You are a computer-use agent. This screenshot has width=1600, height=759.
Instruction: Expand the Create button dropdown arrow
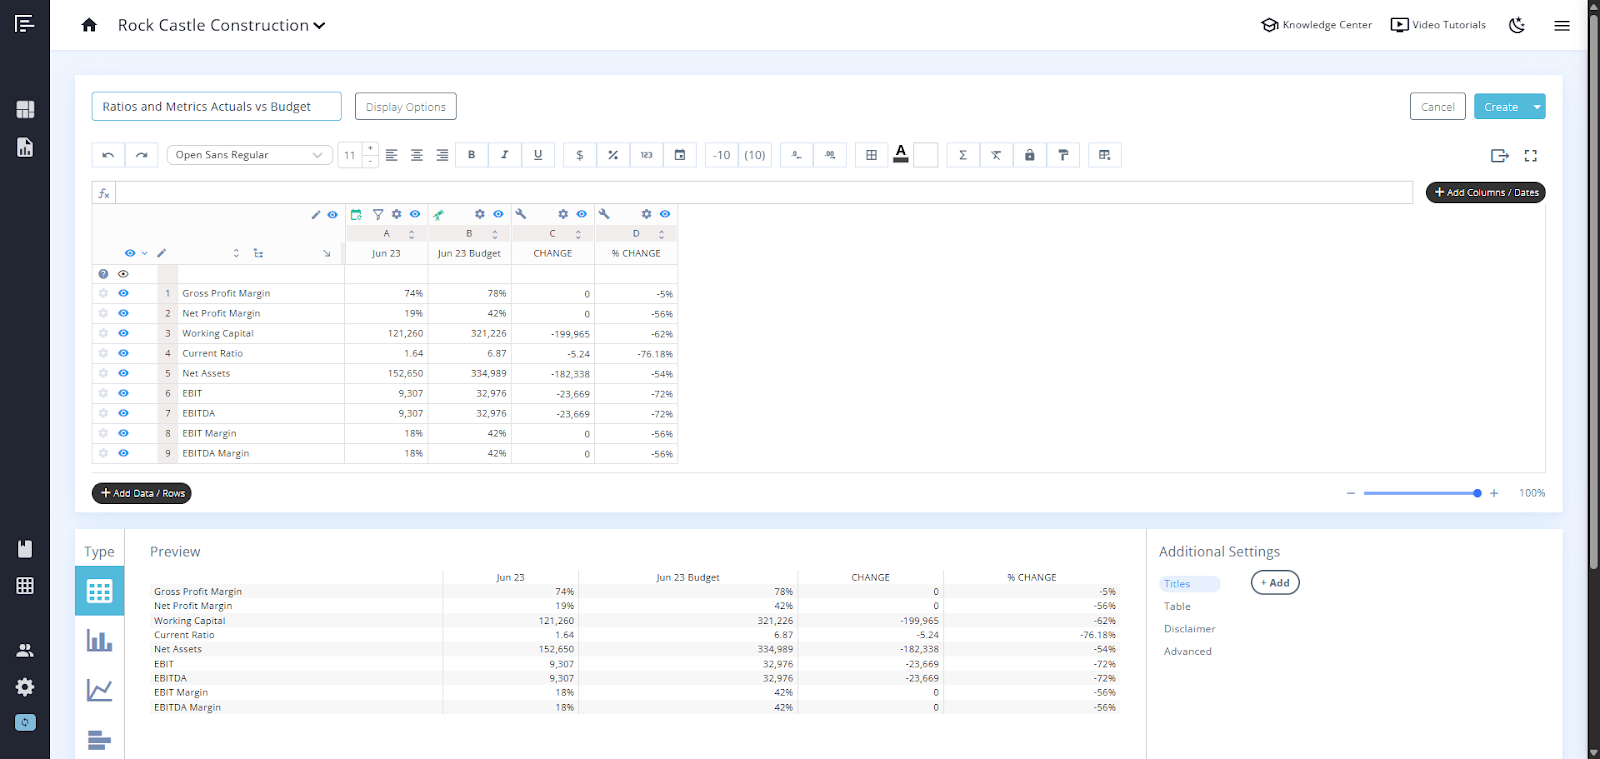[x=1537, y=107]
